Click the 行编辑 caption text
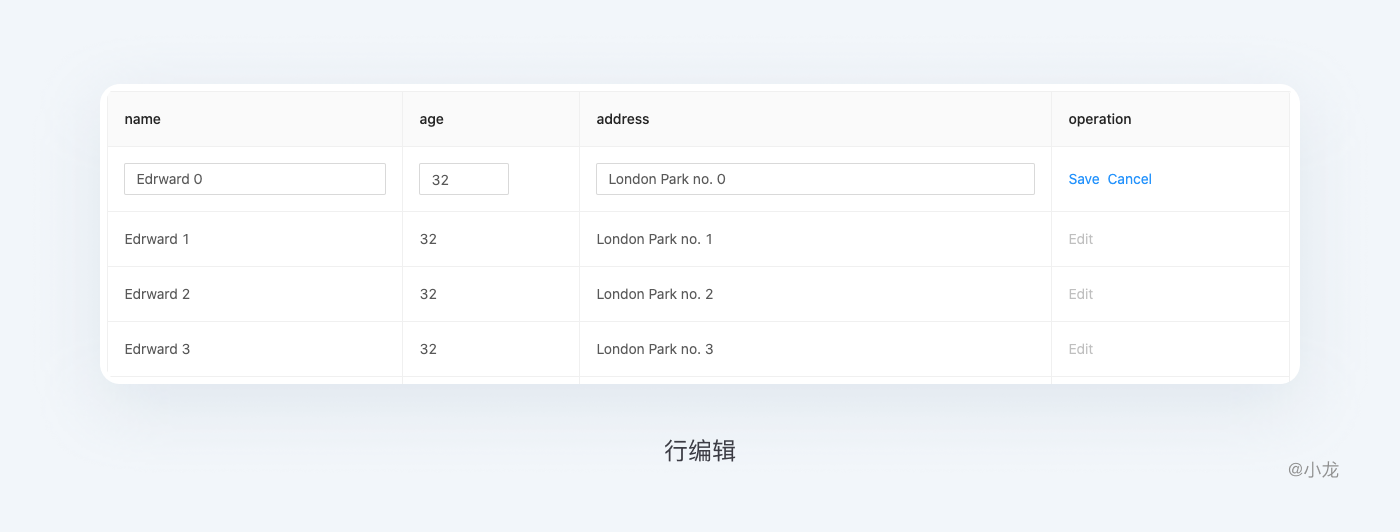This screenshot has width=1400, height=532. (700, 451)
